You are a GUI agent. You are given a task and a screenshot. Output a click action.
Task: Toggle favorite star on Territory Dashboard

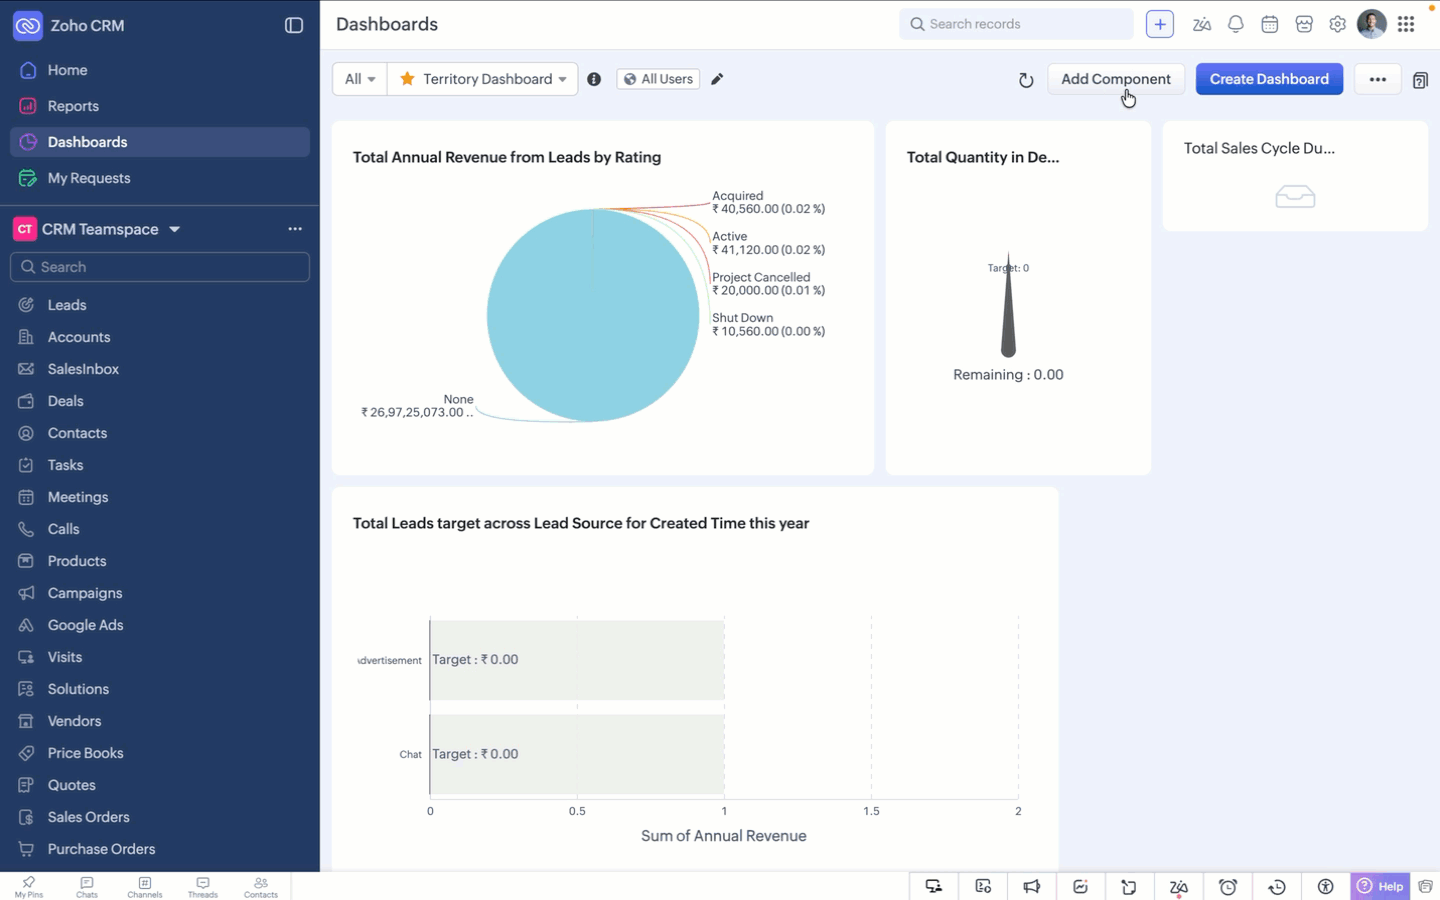pyautogui.click(x=407, y=79)
